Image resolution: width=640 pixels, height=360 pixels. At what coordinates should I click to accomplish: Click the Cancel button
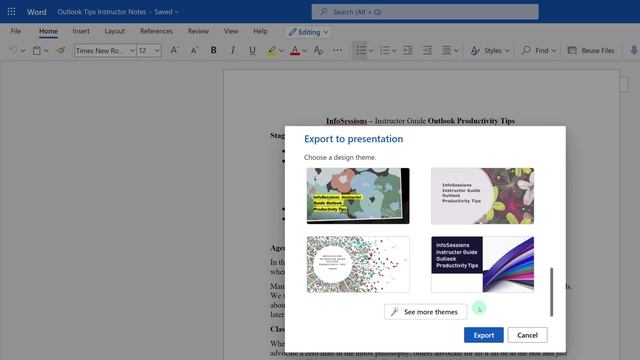527,335
